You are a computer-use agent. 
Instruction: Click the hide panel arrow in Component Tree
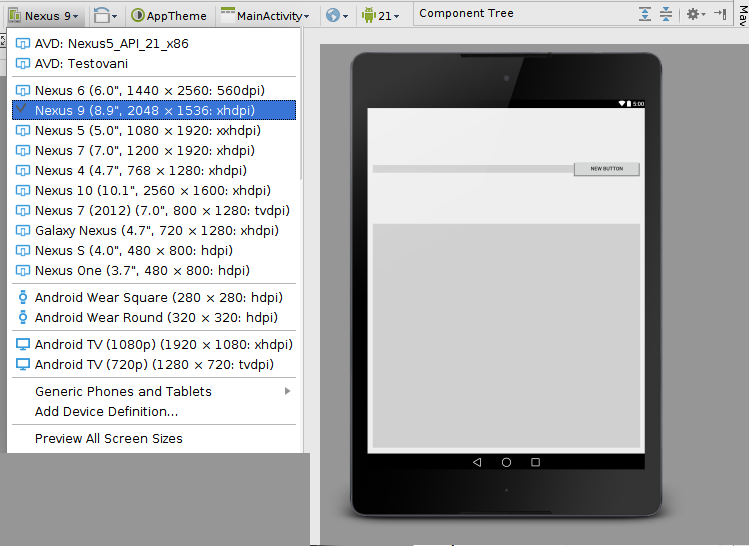pos(720,14)
